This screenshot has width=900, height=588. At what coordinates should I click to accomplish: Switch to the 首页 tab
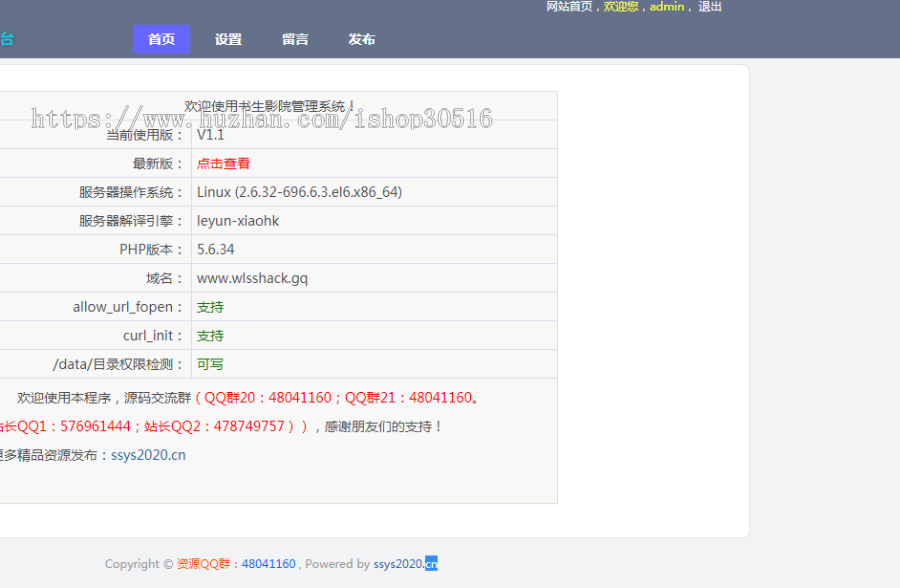161,39
